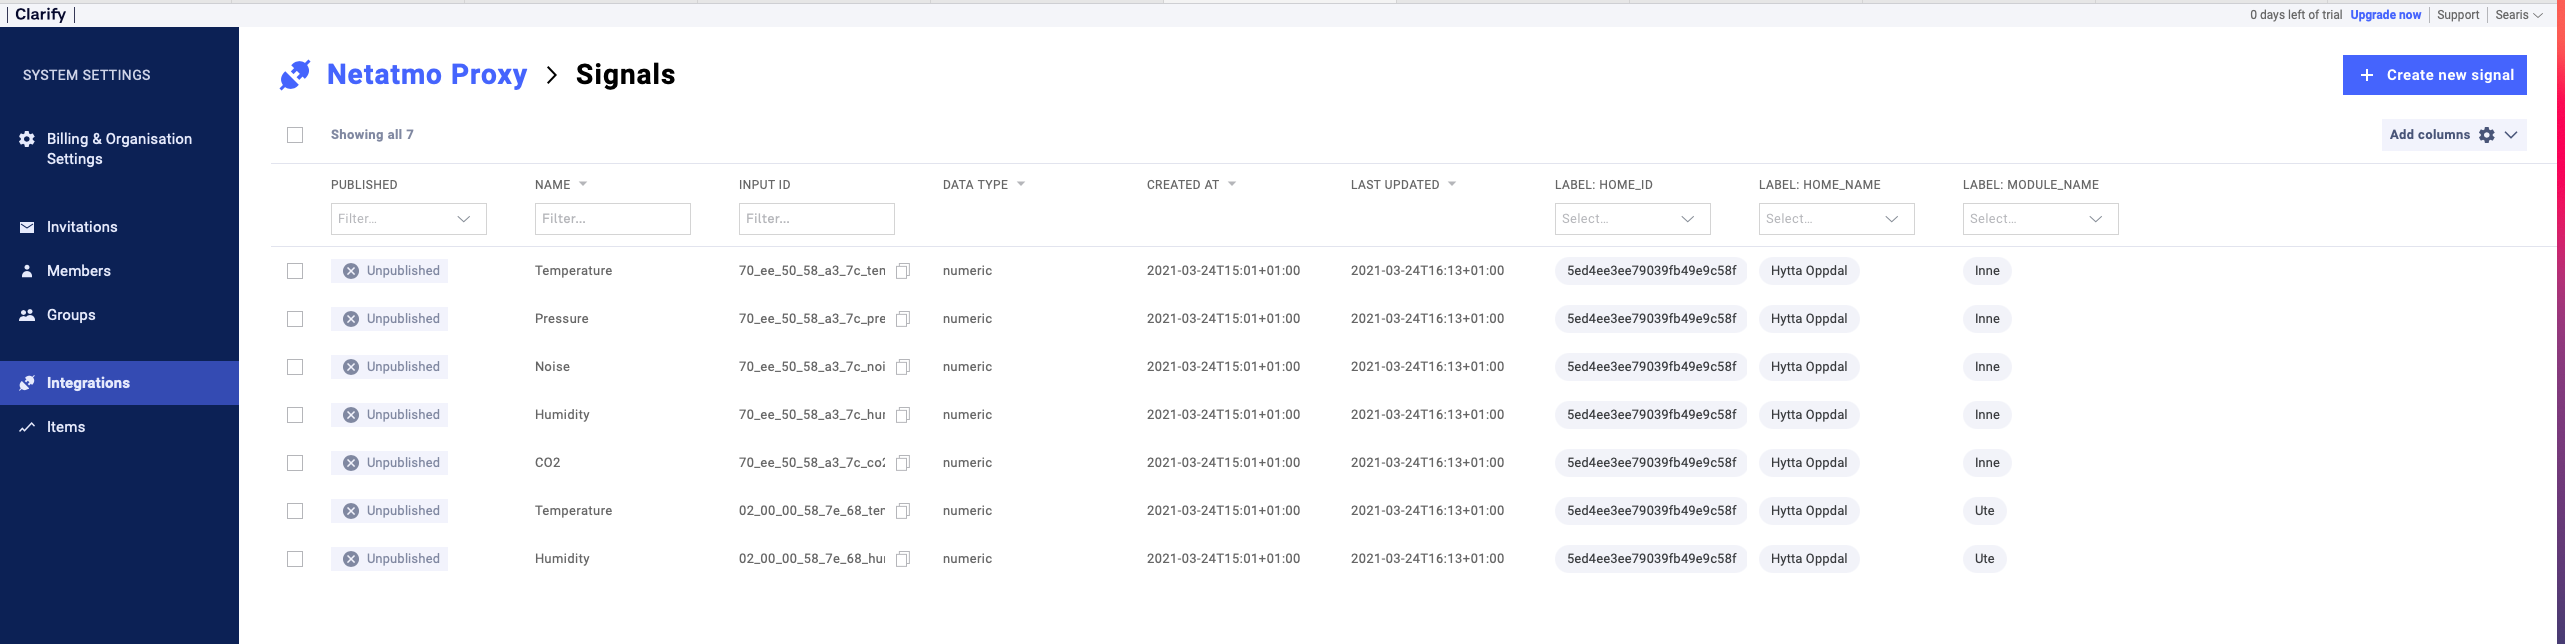Screen dimensions: 2565x644
Task: Toggle the select-all signals checkbox
Action: point(295,135)
